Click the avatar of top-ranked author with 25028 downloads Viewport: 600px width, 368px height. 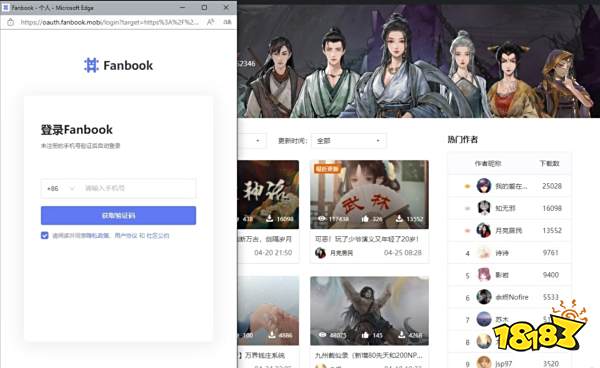tap(484, 186)
